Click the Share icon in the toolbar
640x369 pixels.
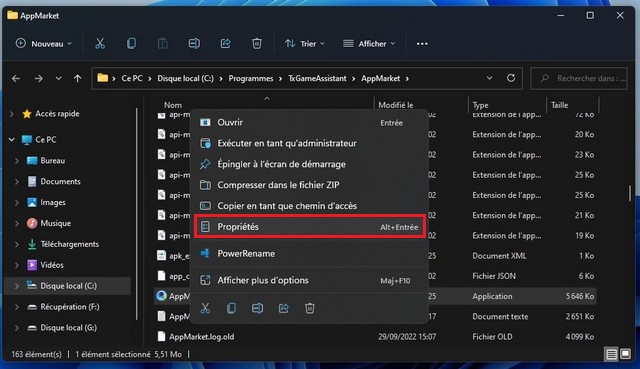[x=226, y=44]
